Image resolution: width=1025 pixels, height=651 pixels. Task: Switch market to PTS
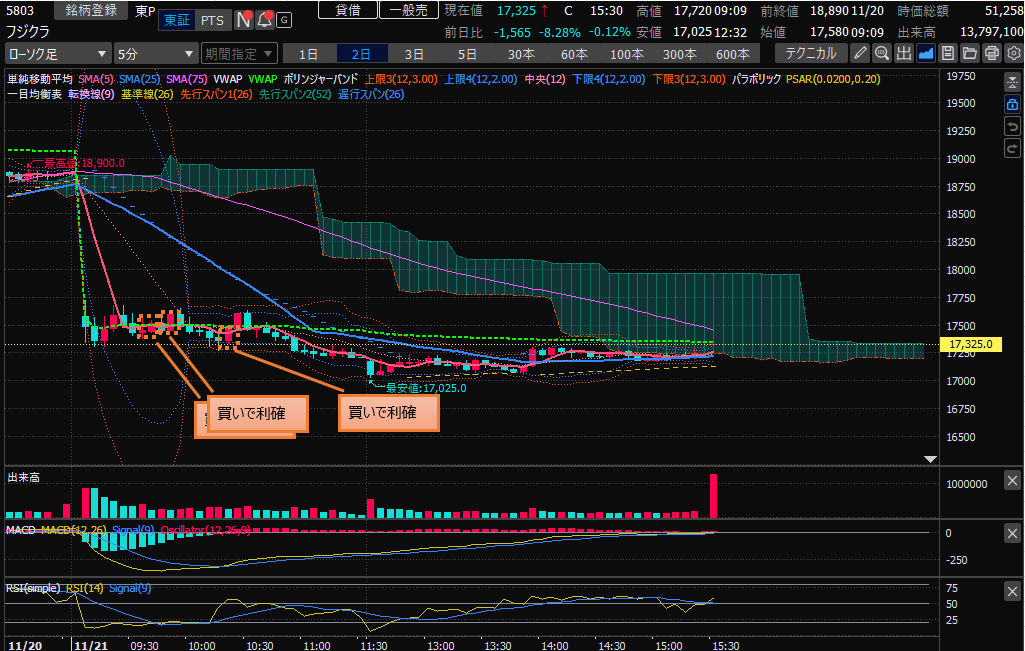(x=211, y=20)
